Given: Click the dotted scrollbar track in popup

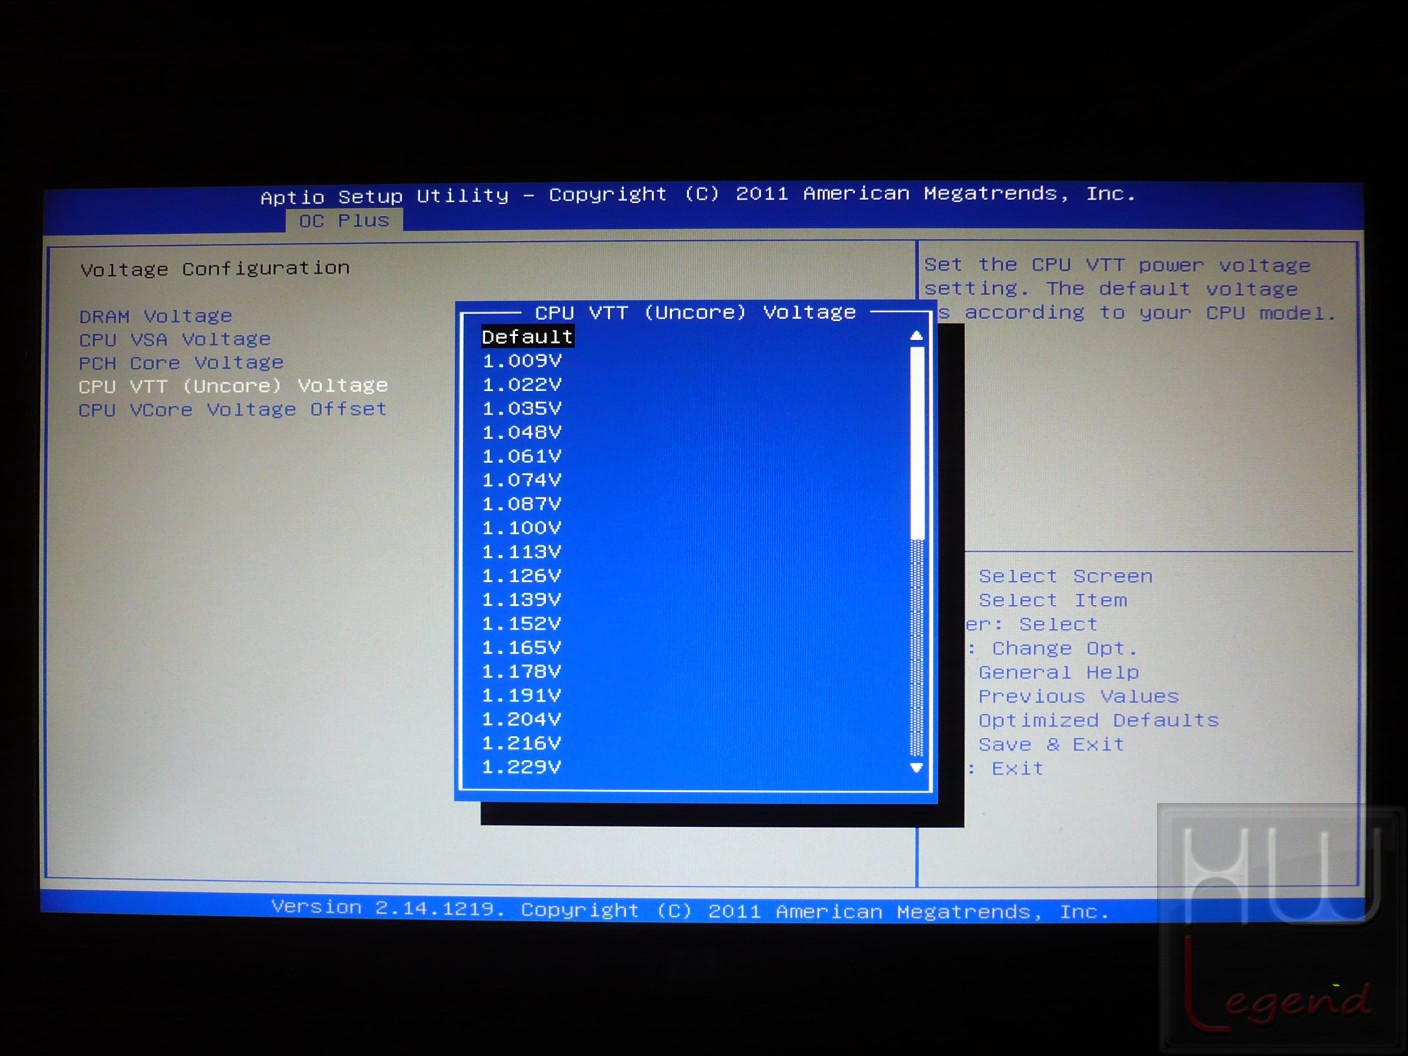Looking at the screenshot, I should click(917, 649).
